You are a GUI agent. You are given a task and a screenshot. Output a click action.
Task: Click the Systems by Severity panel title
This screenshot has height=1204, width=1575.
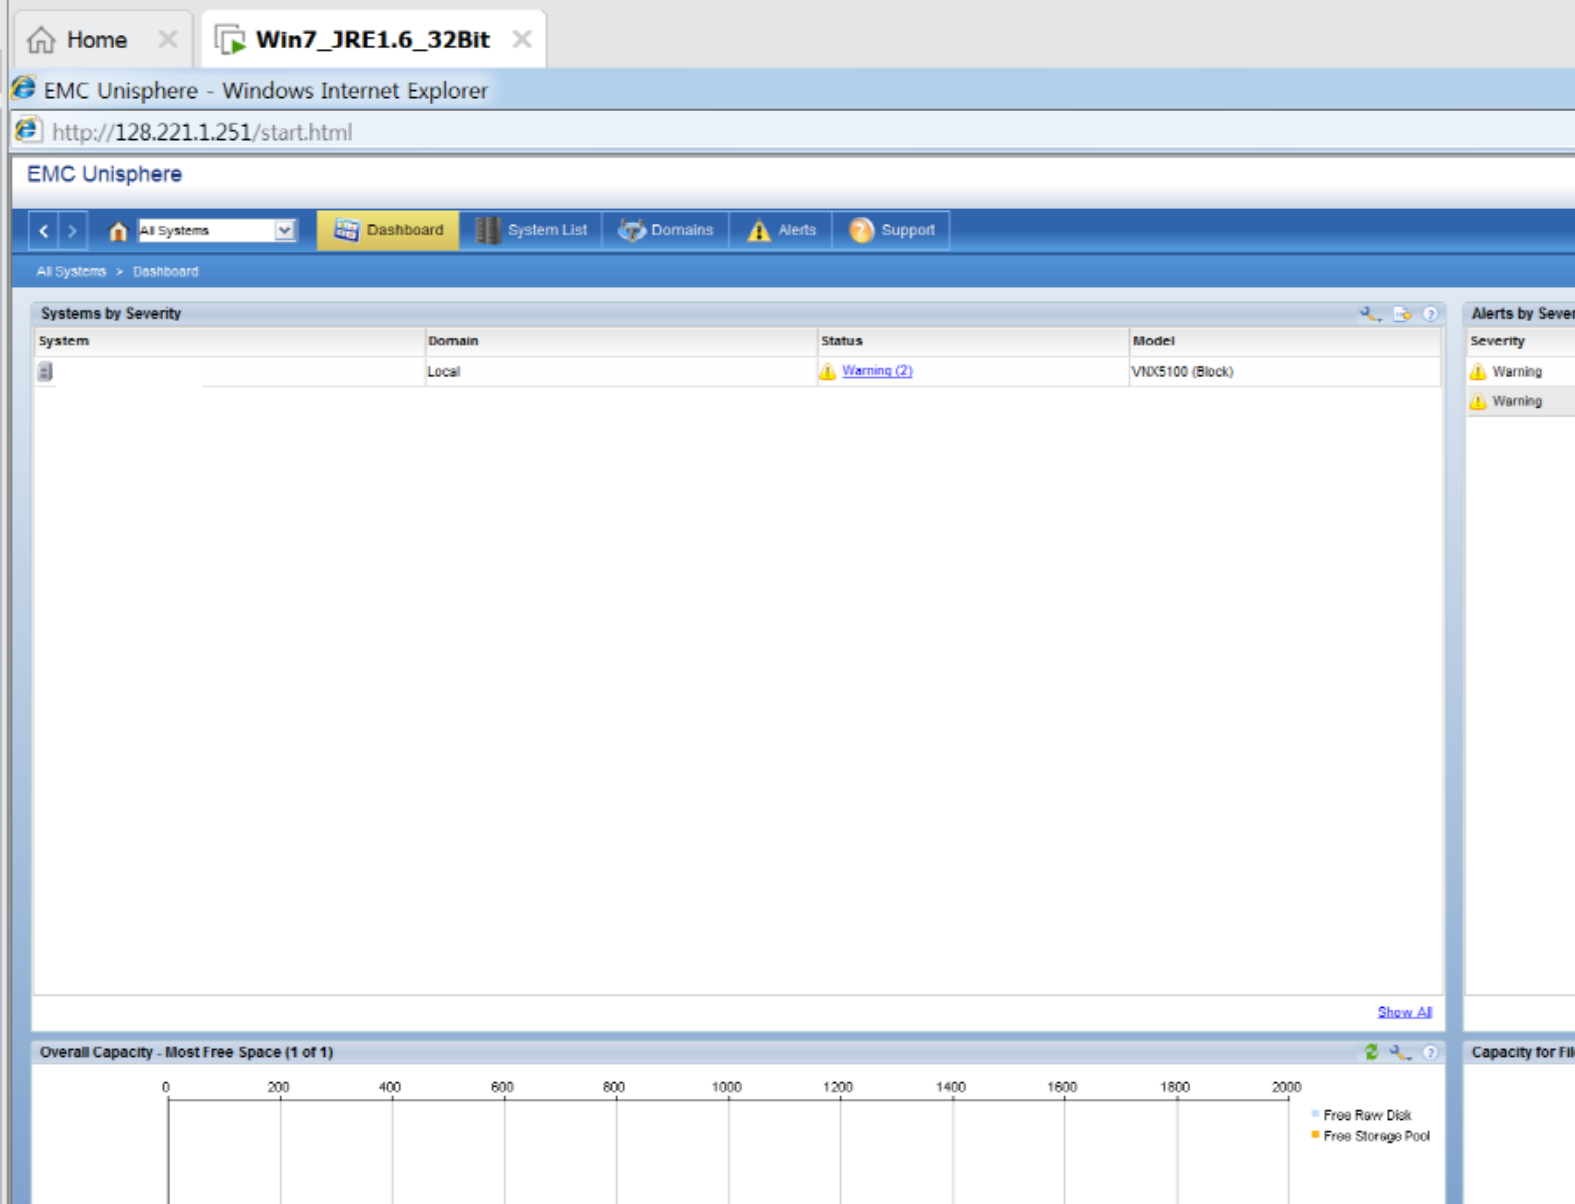[x=111, y=314]
